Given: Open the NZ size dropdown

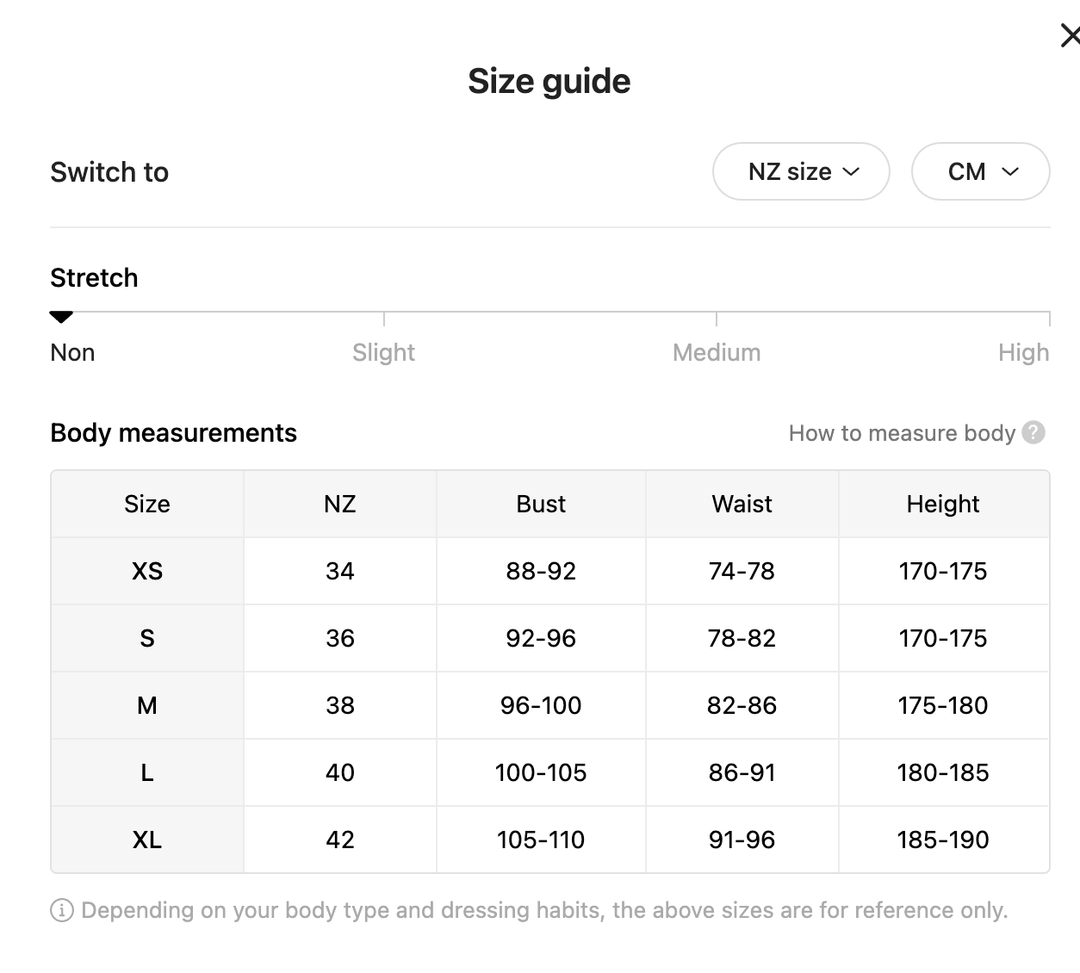Looking at the screenshot, I should [x=801, y=172].
